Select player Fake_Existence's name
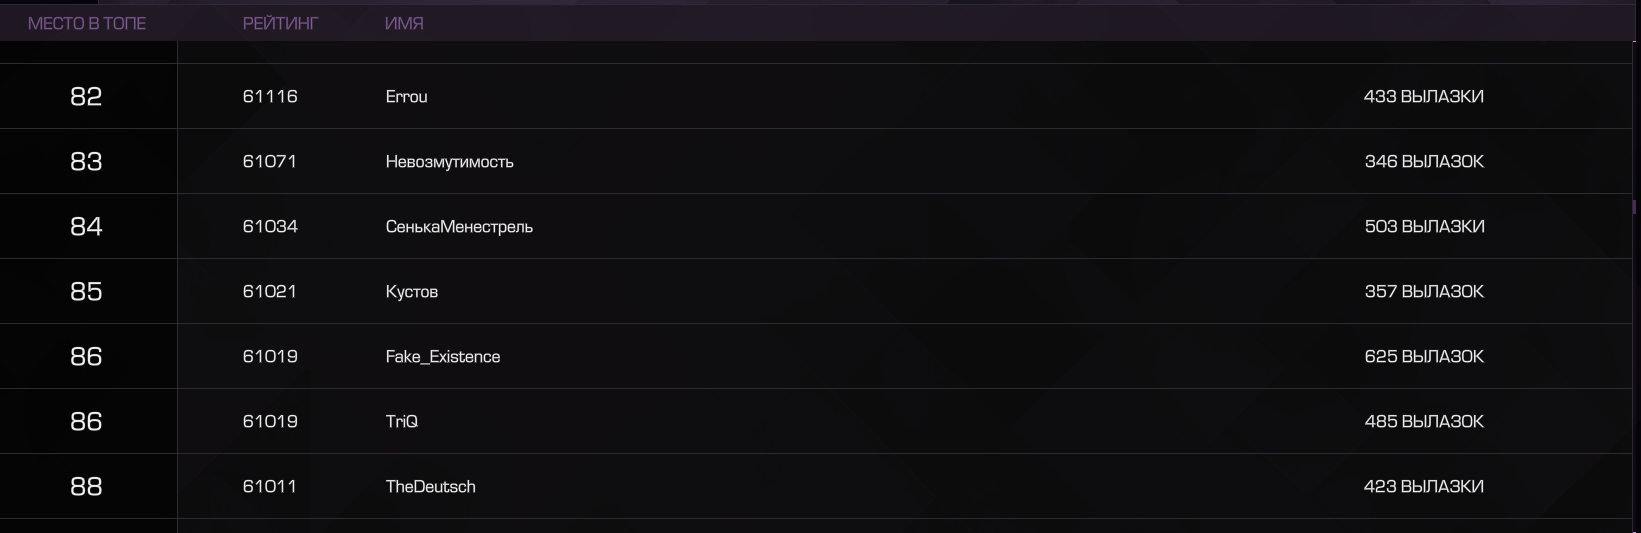This screenshot has width=1641, height=533. tap(443, 356)
